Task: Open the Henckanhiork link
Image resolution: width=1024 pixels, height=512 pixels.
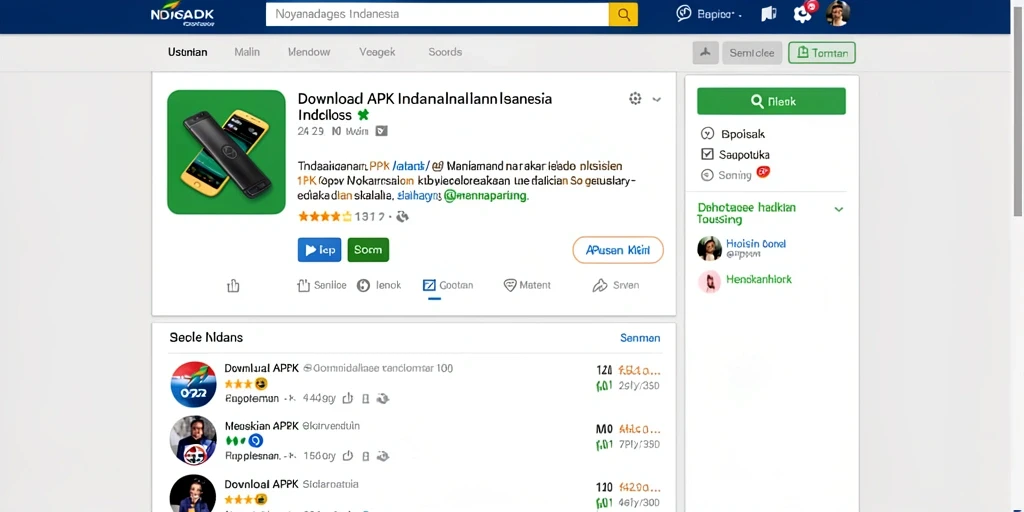Action: pyautogui.click(x=758, y=279)
